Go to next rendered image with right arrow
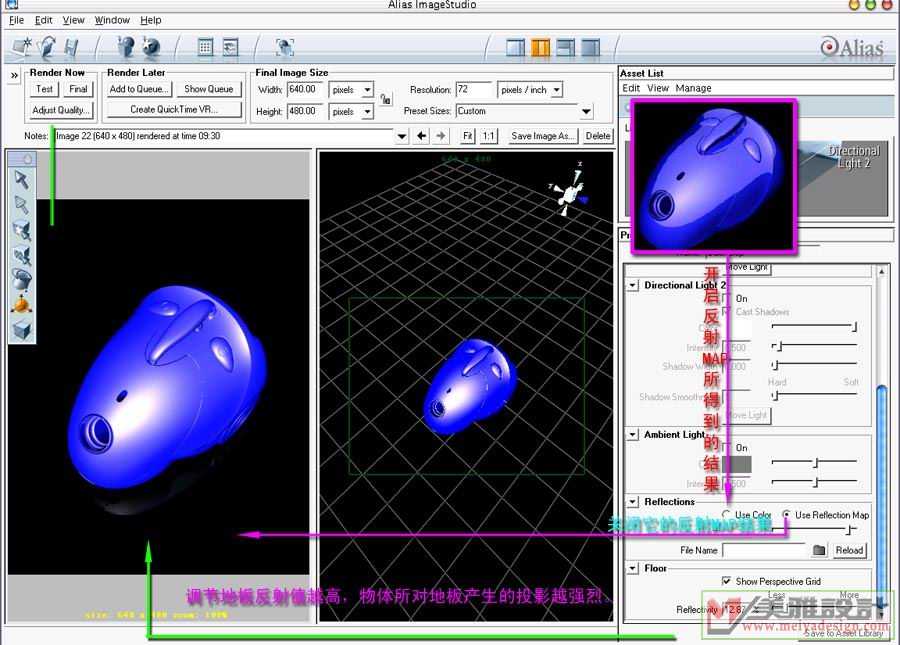Viewport: 900px width, 645px height. [x=441, y=136]
